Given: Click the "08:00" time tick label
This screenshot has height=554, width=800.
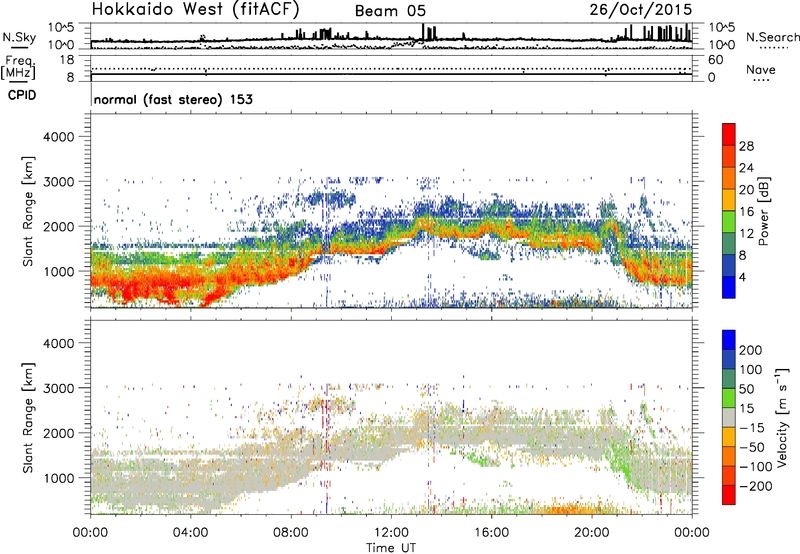Looking at the screenshot, I should (x=291, y=533).
